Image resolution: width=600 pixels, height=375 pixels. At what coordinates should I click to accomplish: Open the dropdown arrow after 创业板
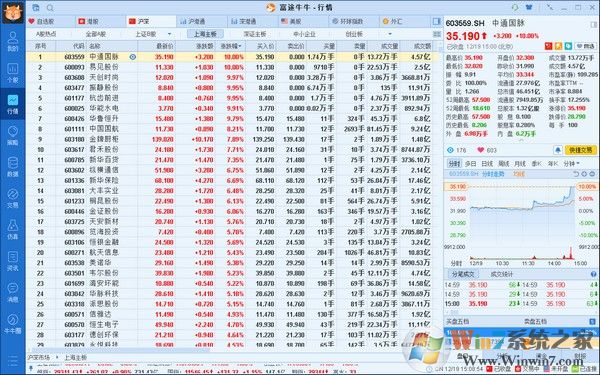(390, 34)
